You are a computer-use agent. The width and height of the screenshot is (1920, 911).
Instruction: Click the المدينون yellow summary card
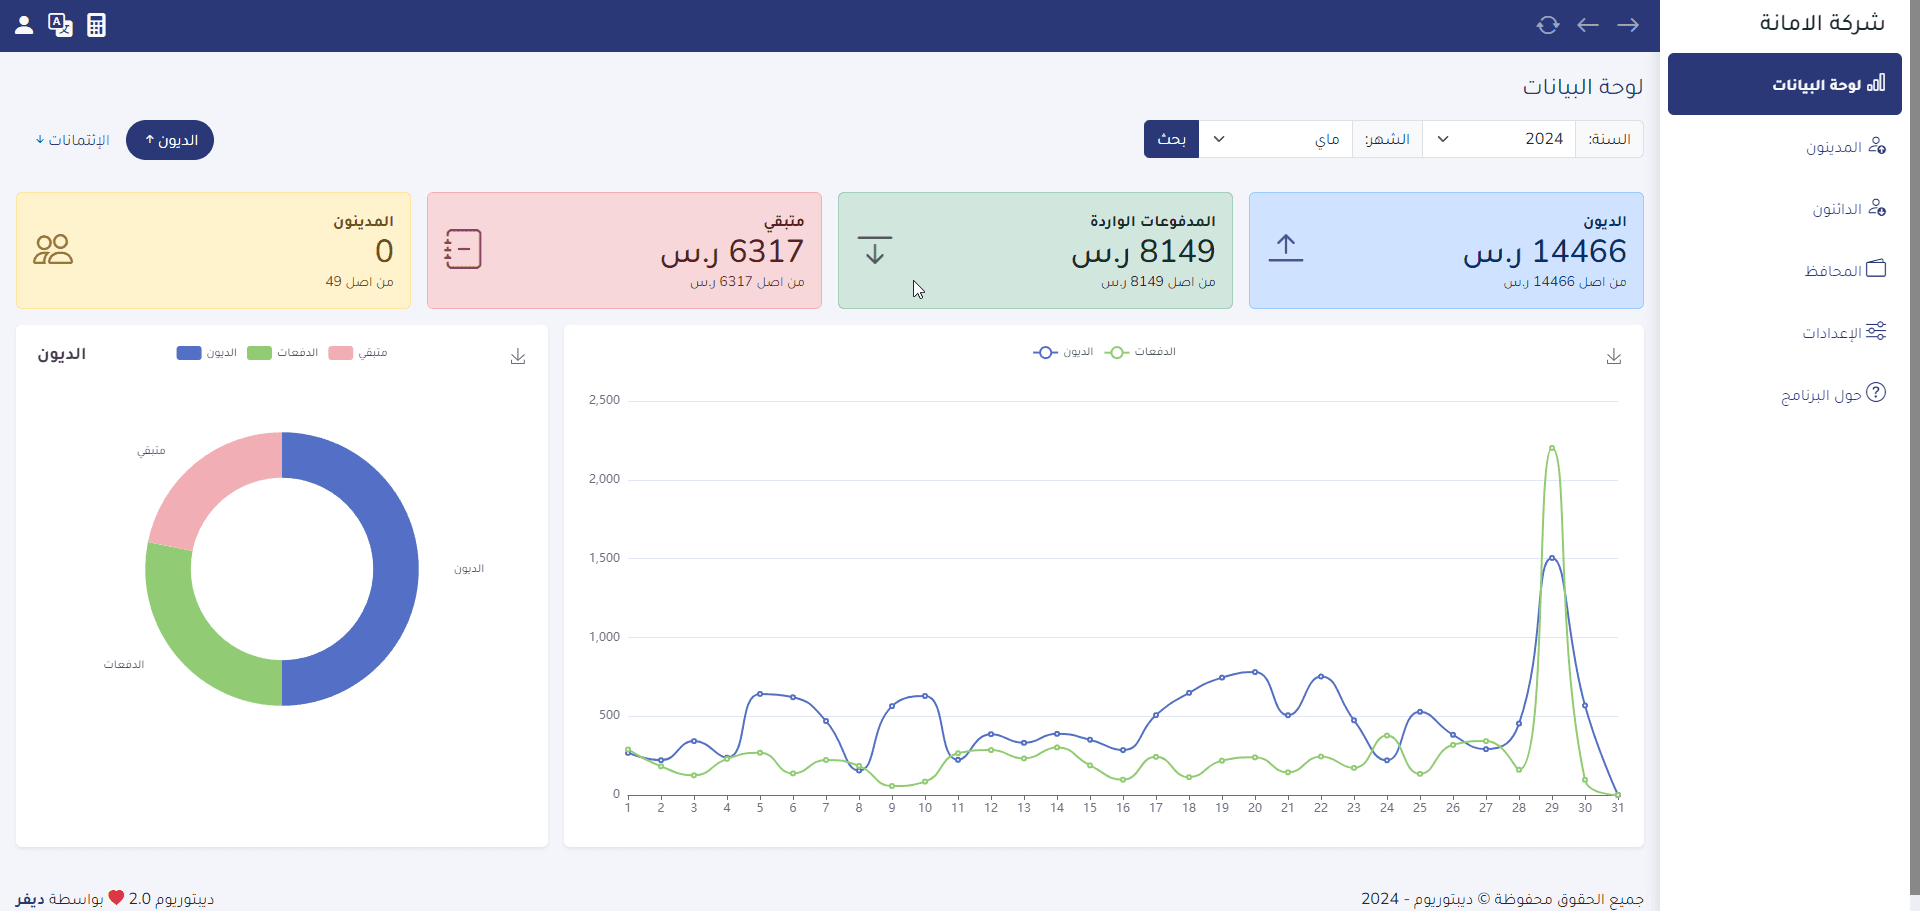[213, 250]
